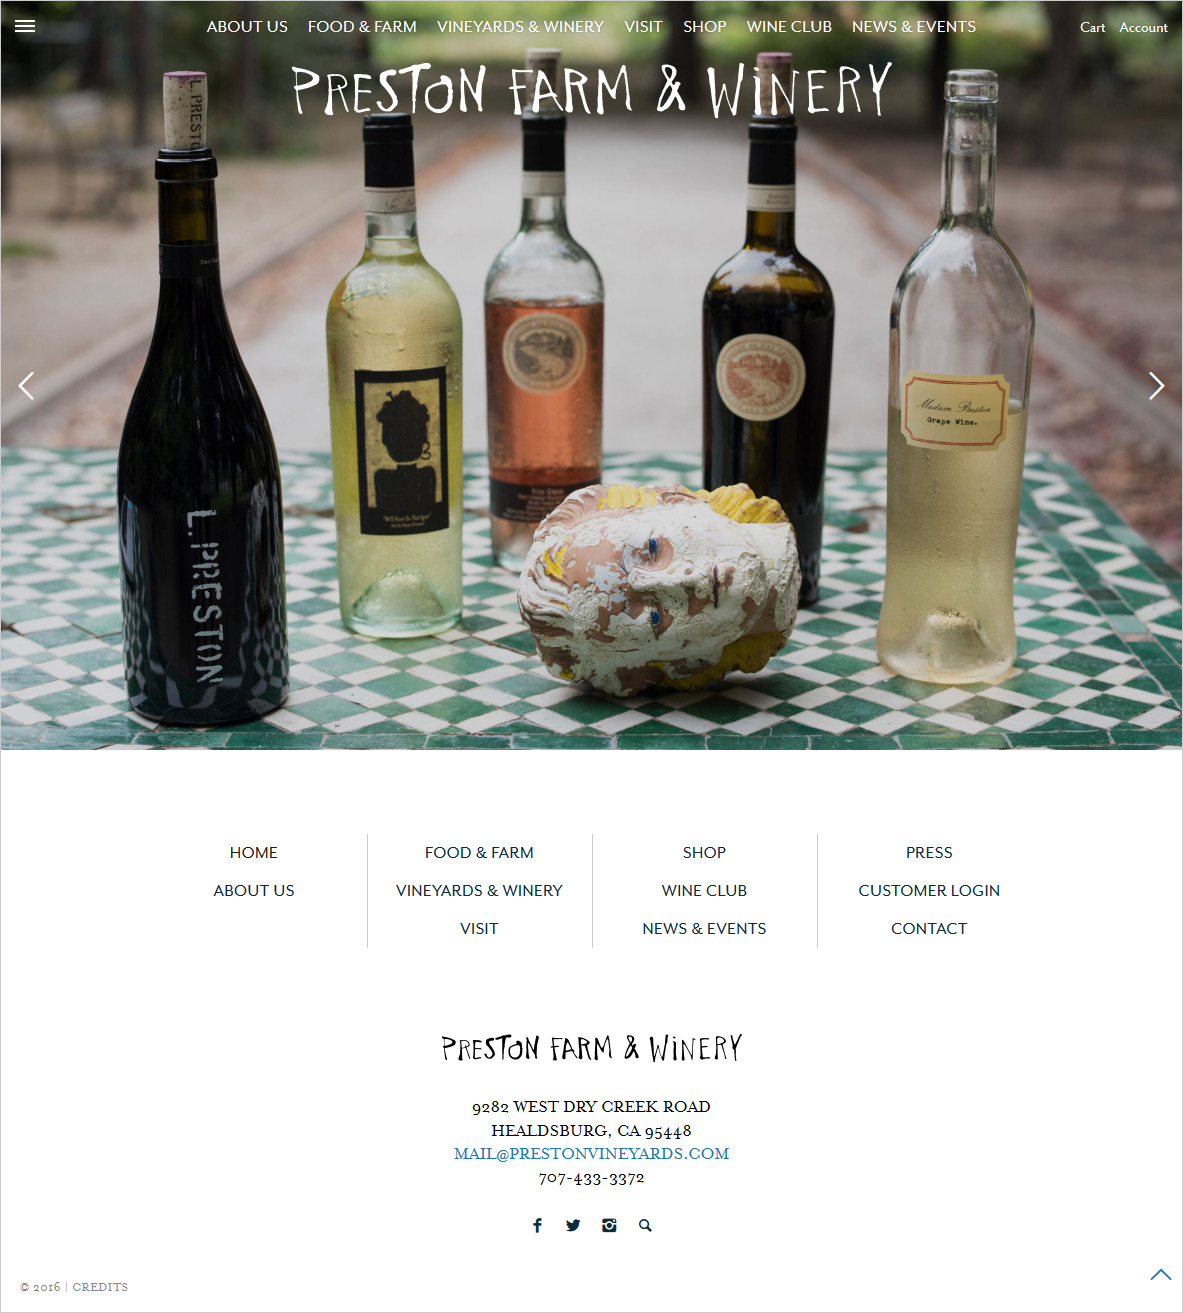Select WINE CLUB in top navigation
This screenshot has height=1313, width=1183.
point(789,27)
